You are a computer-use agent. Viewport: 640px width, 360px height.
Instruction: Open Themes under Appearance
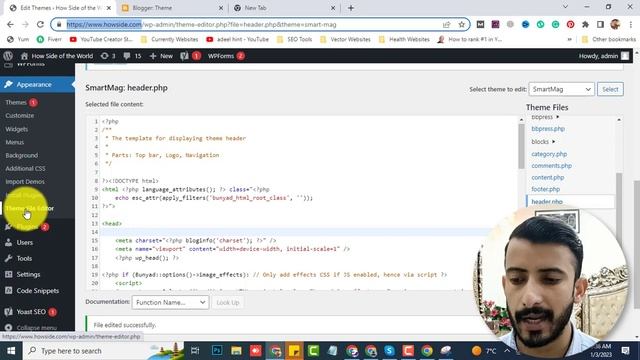(16, 102)
